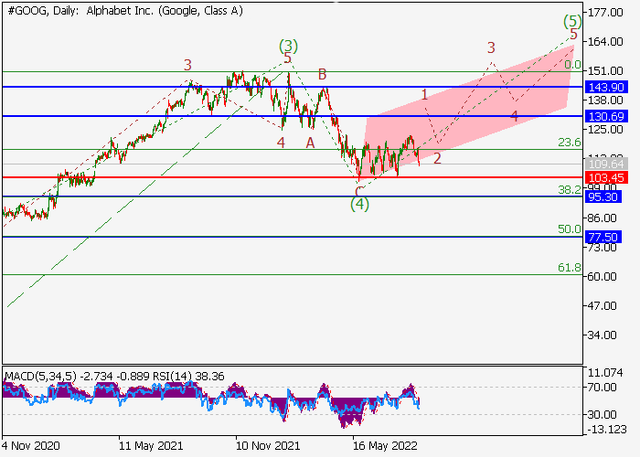Image resolution: width=640 pixels, height=457 pixels.
Task: Click the green (4) wave label
Action: (360, 204)
